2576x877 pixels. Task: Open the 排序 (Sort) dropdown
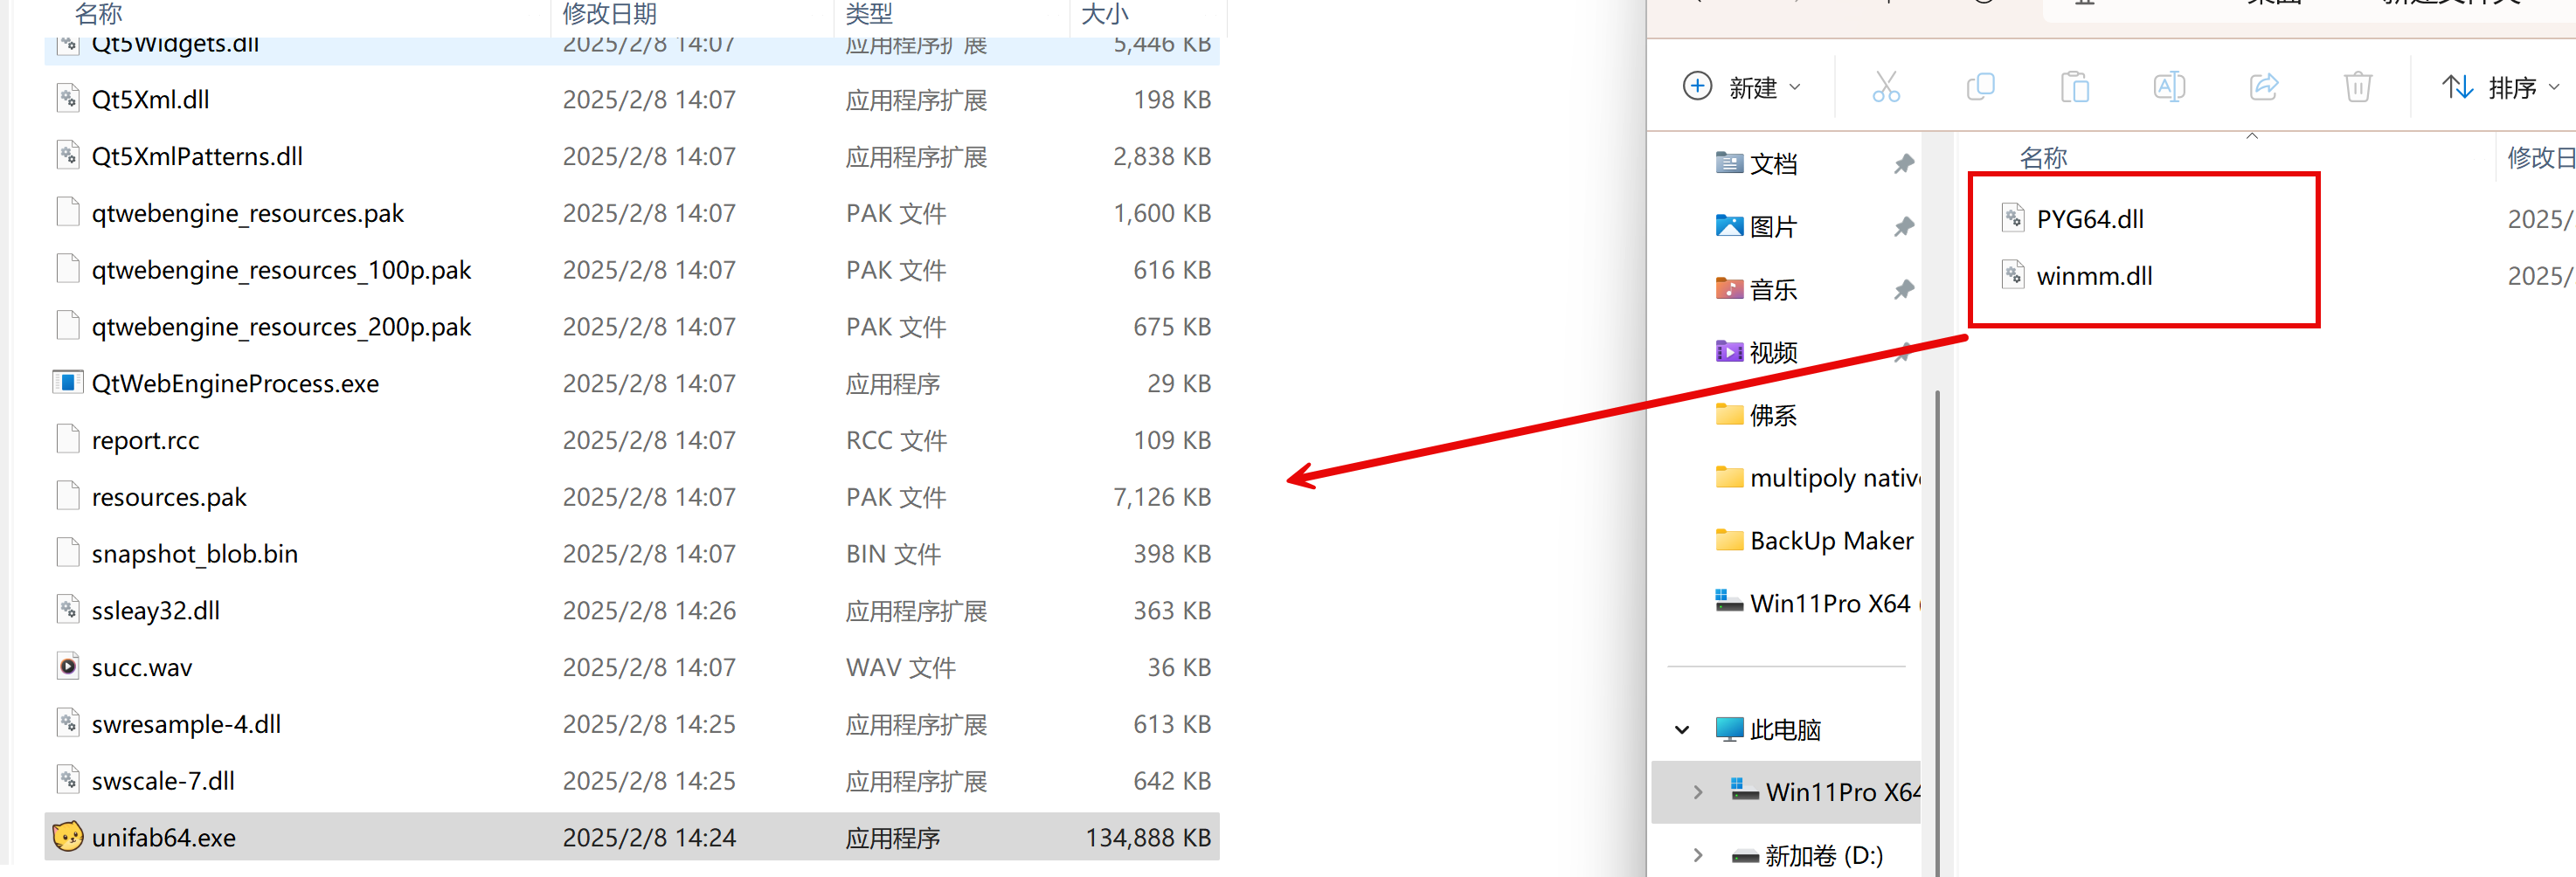[2499, 87]
